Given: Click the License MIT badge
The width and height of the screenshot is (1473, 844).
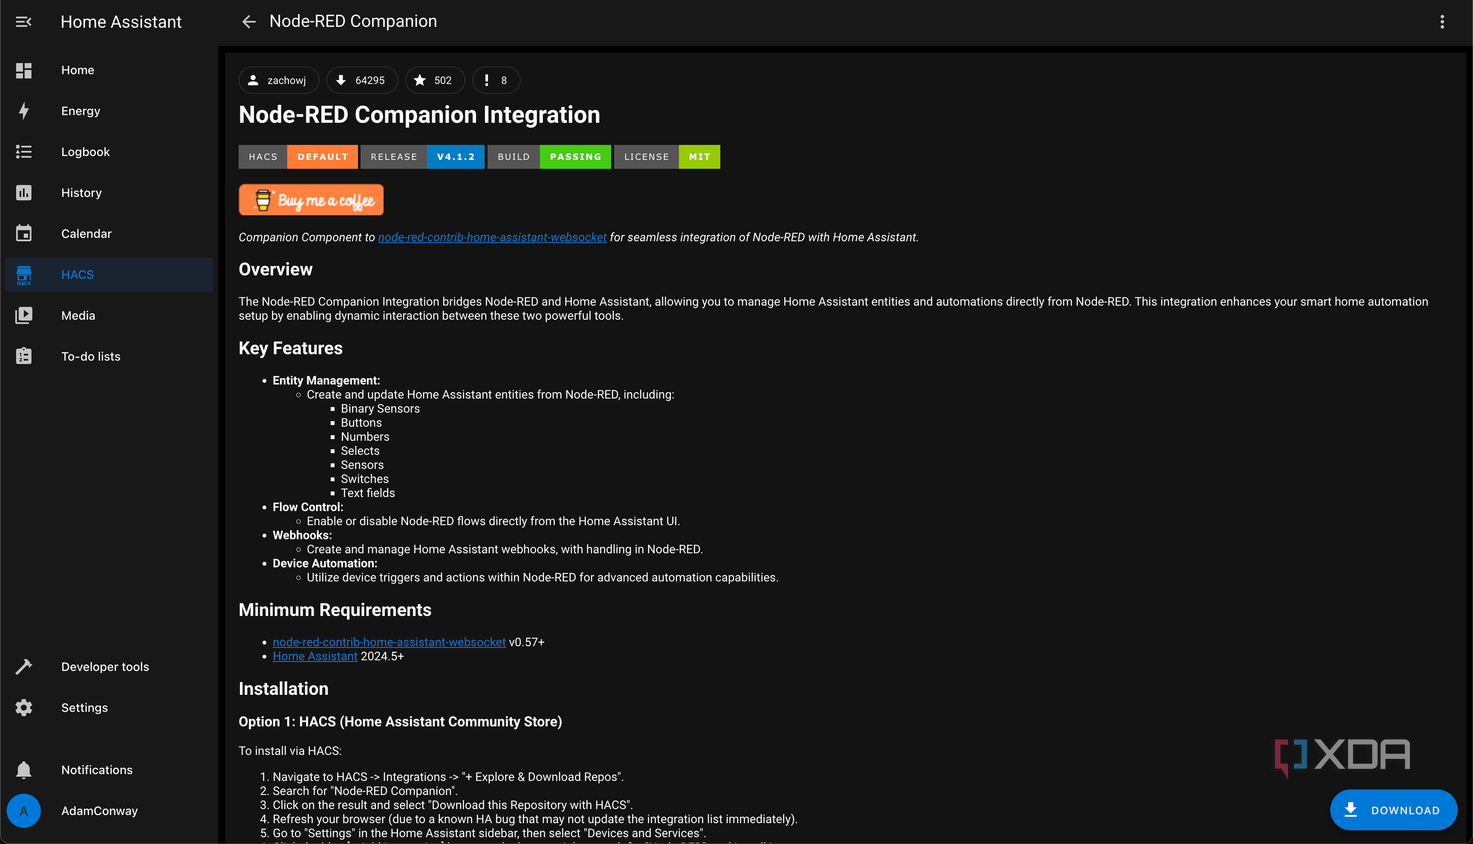Looking at the screenshot, I should pos(667,157).
